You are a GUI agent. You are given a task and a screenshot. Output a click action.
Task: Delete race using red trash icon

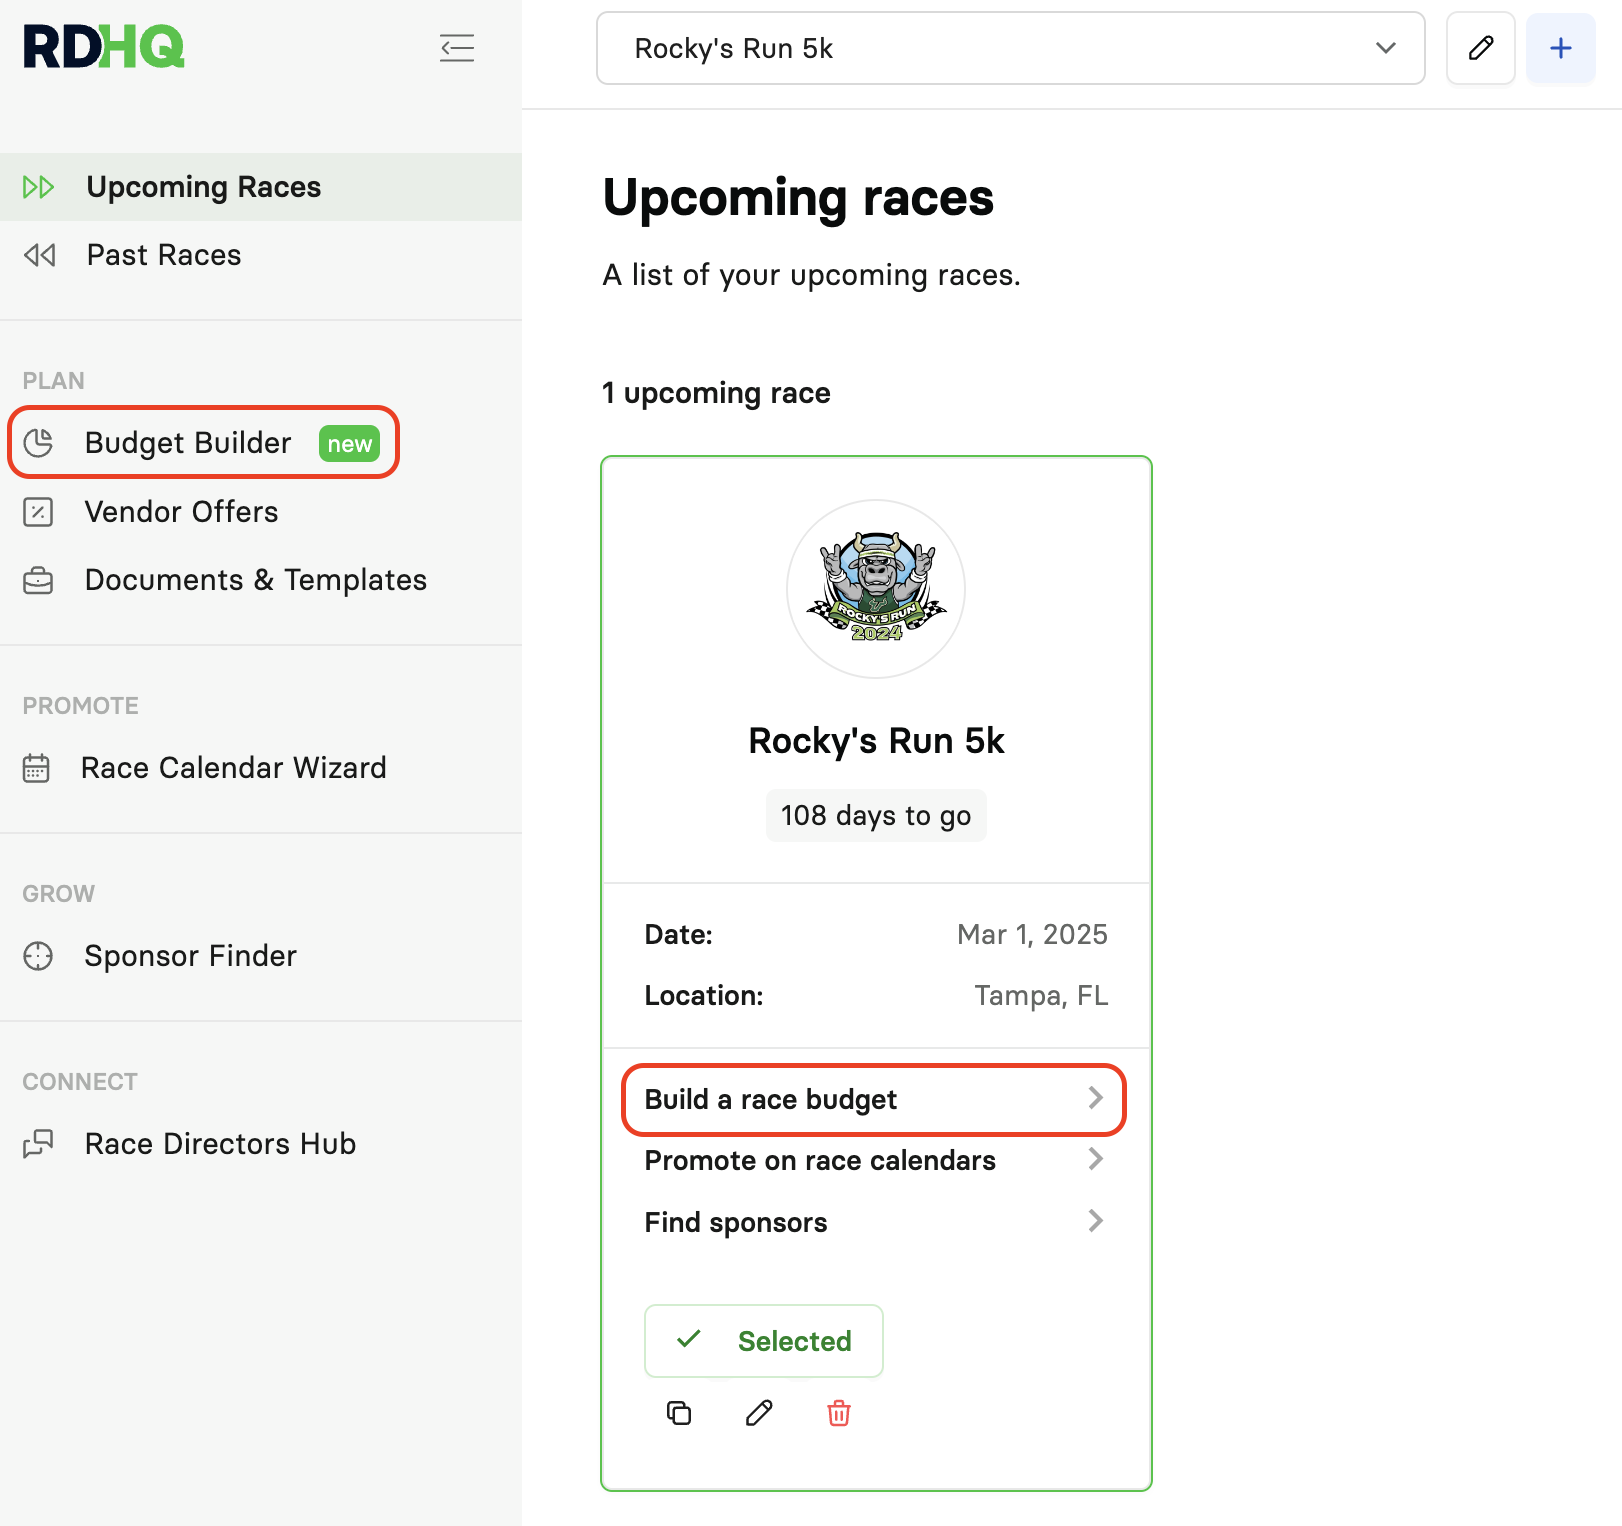click(839, 1413)
